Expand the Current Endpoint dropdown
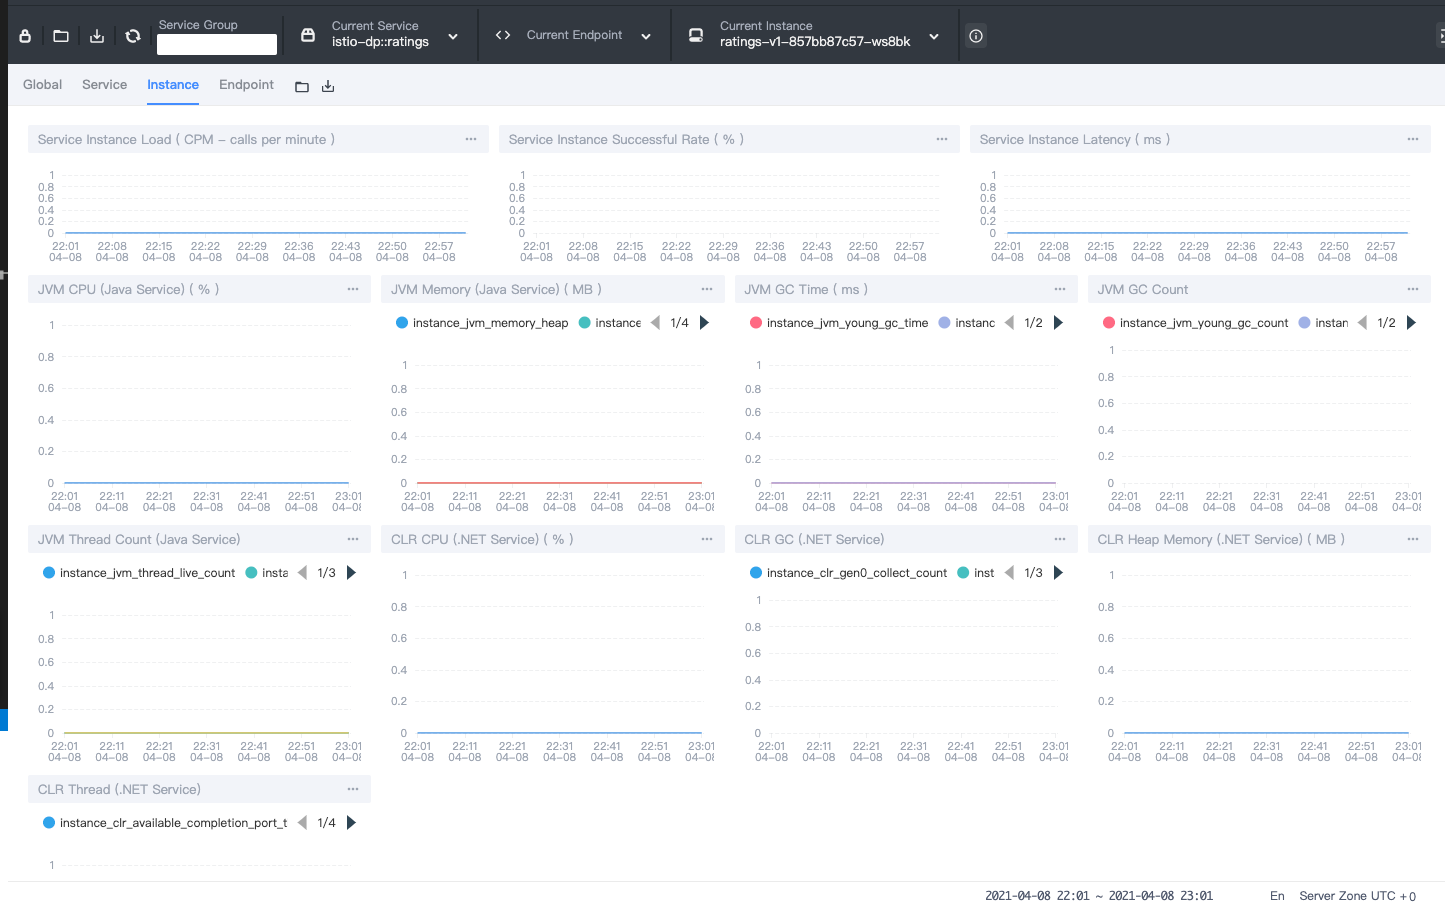The height and width of the screenshot is (907, 1445). coord(574,35)
